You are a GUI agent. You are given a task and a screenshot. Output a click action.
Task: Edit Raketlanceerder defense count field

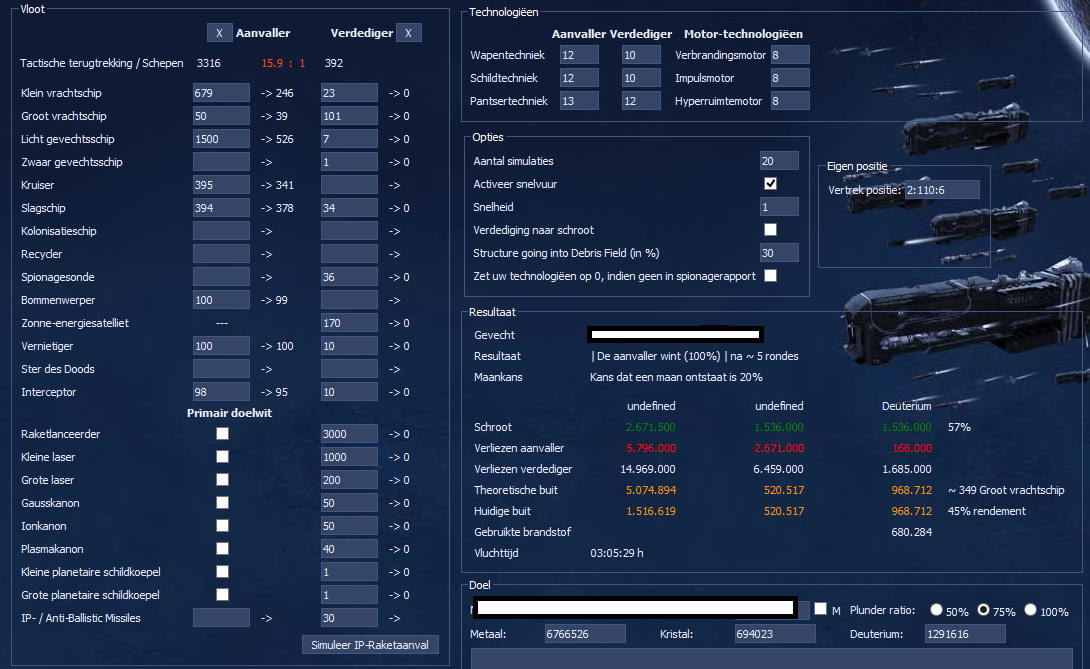click(x=349, y=433)
